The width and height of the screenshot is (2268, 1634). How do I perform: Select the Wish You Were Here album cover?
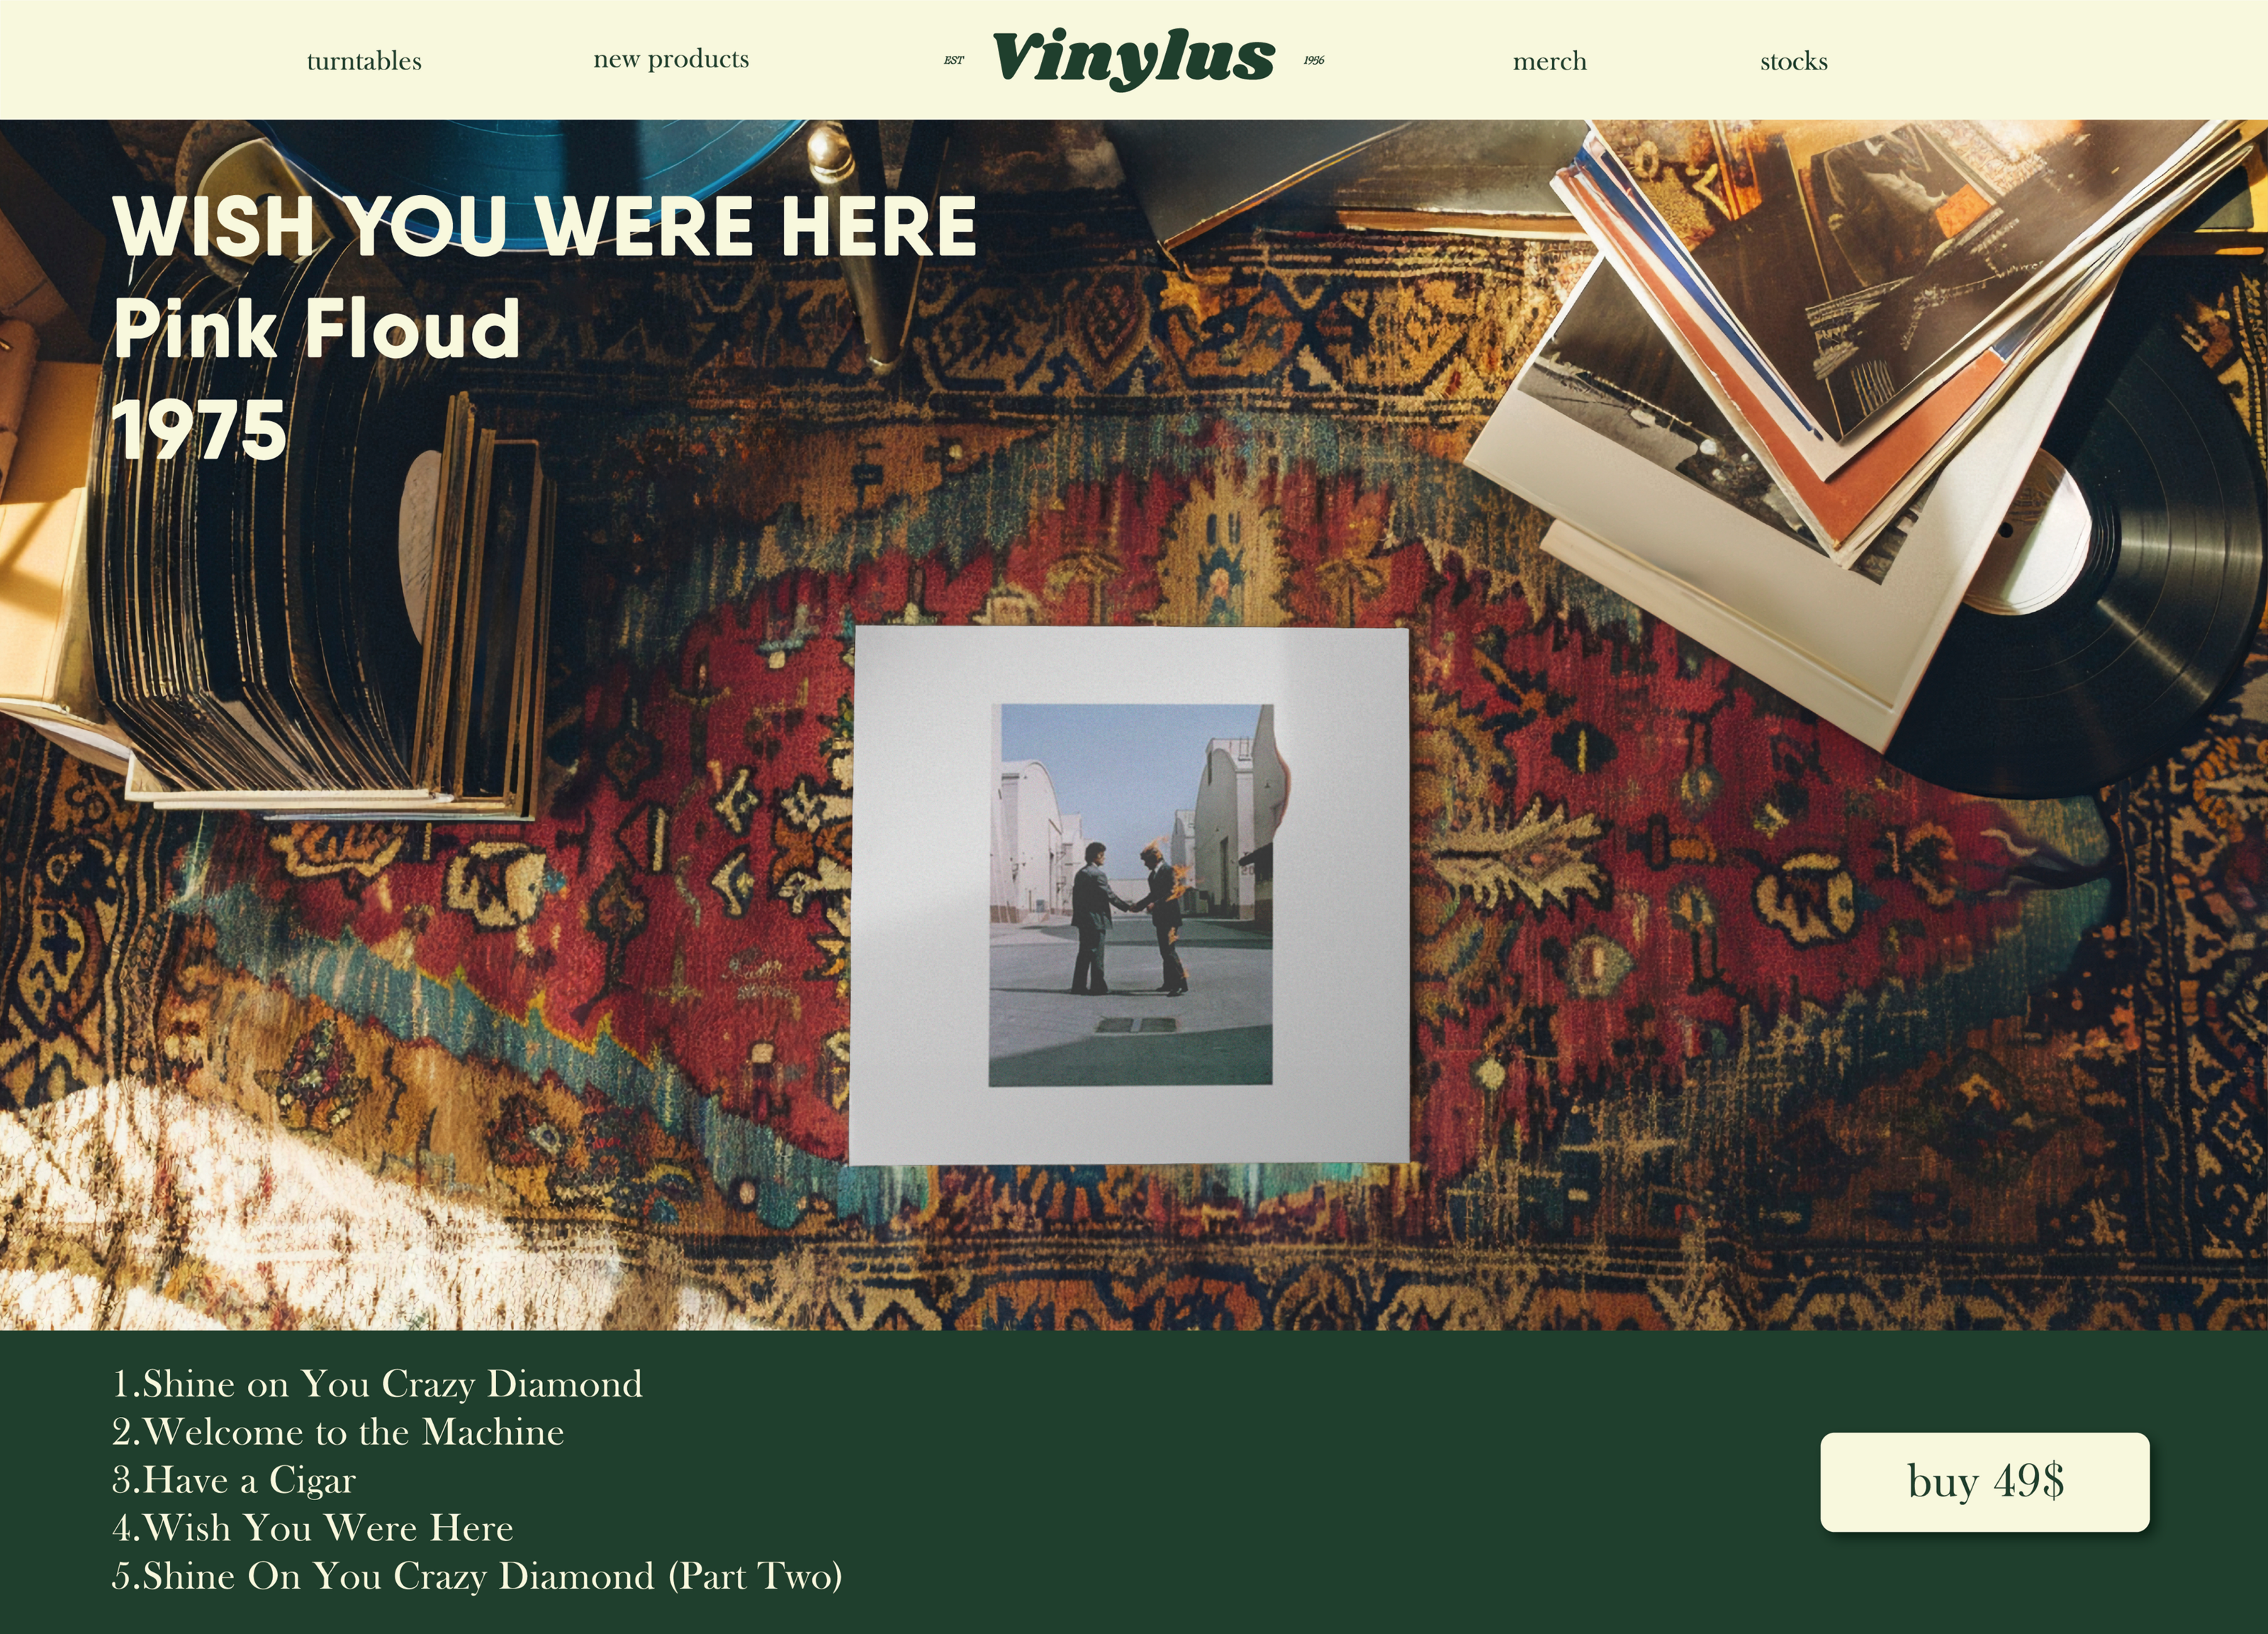point(1129,895)
